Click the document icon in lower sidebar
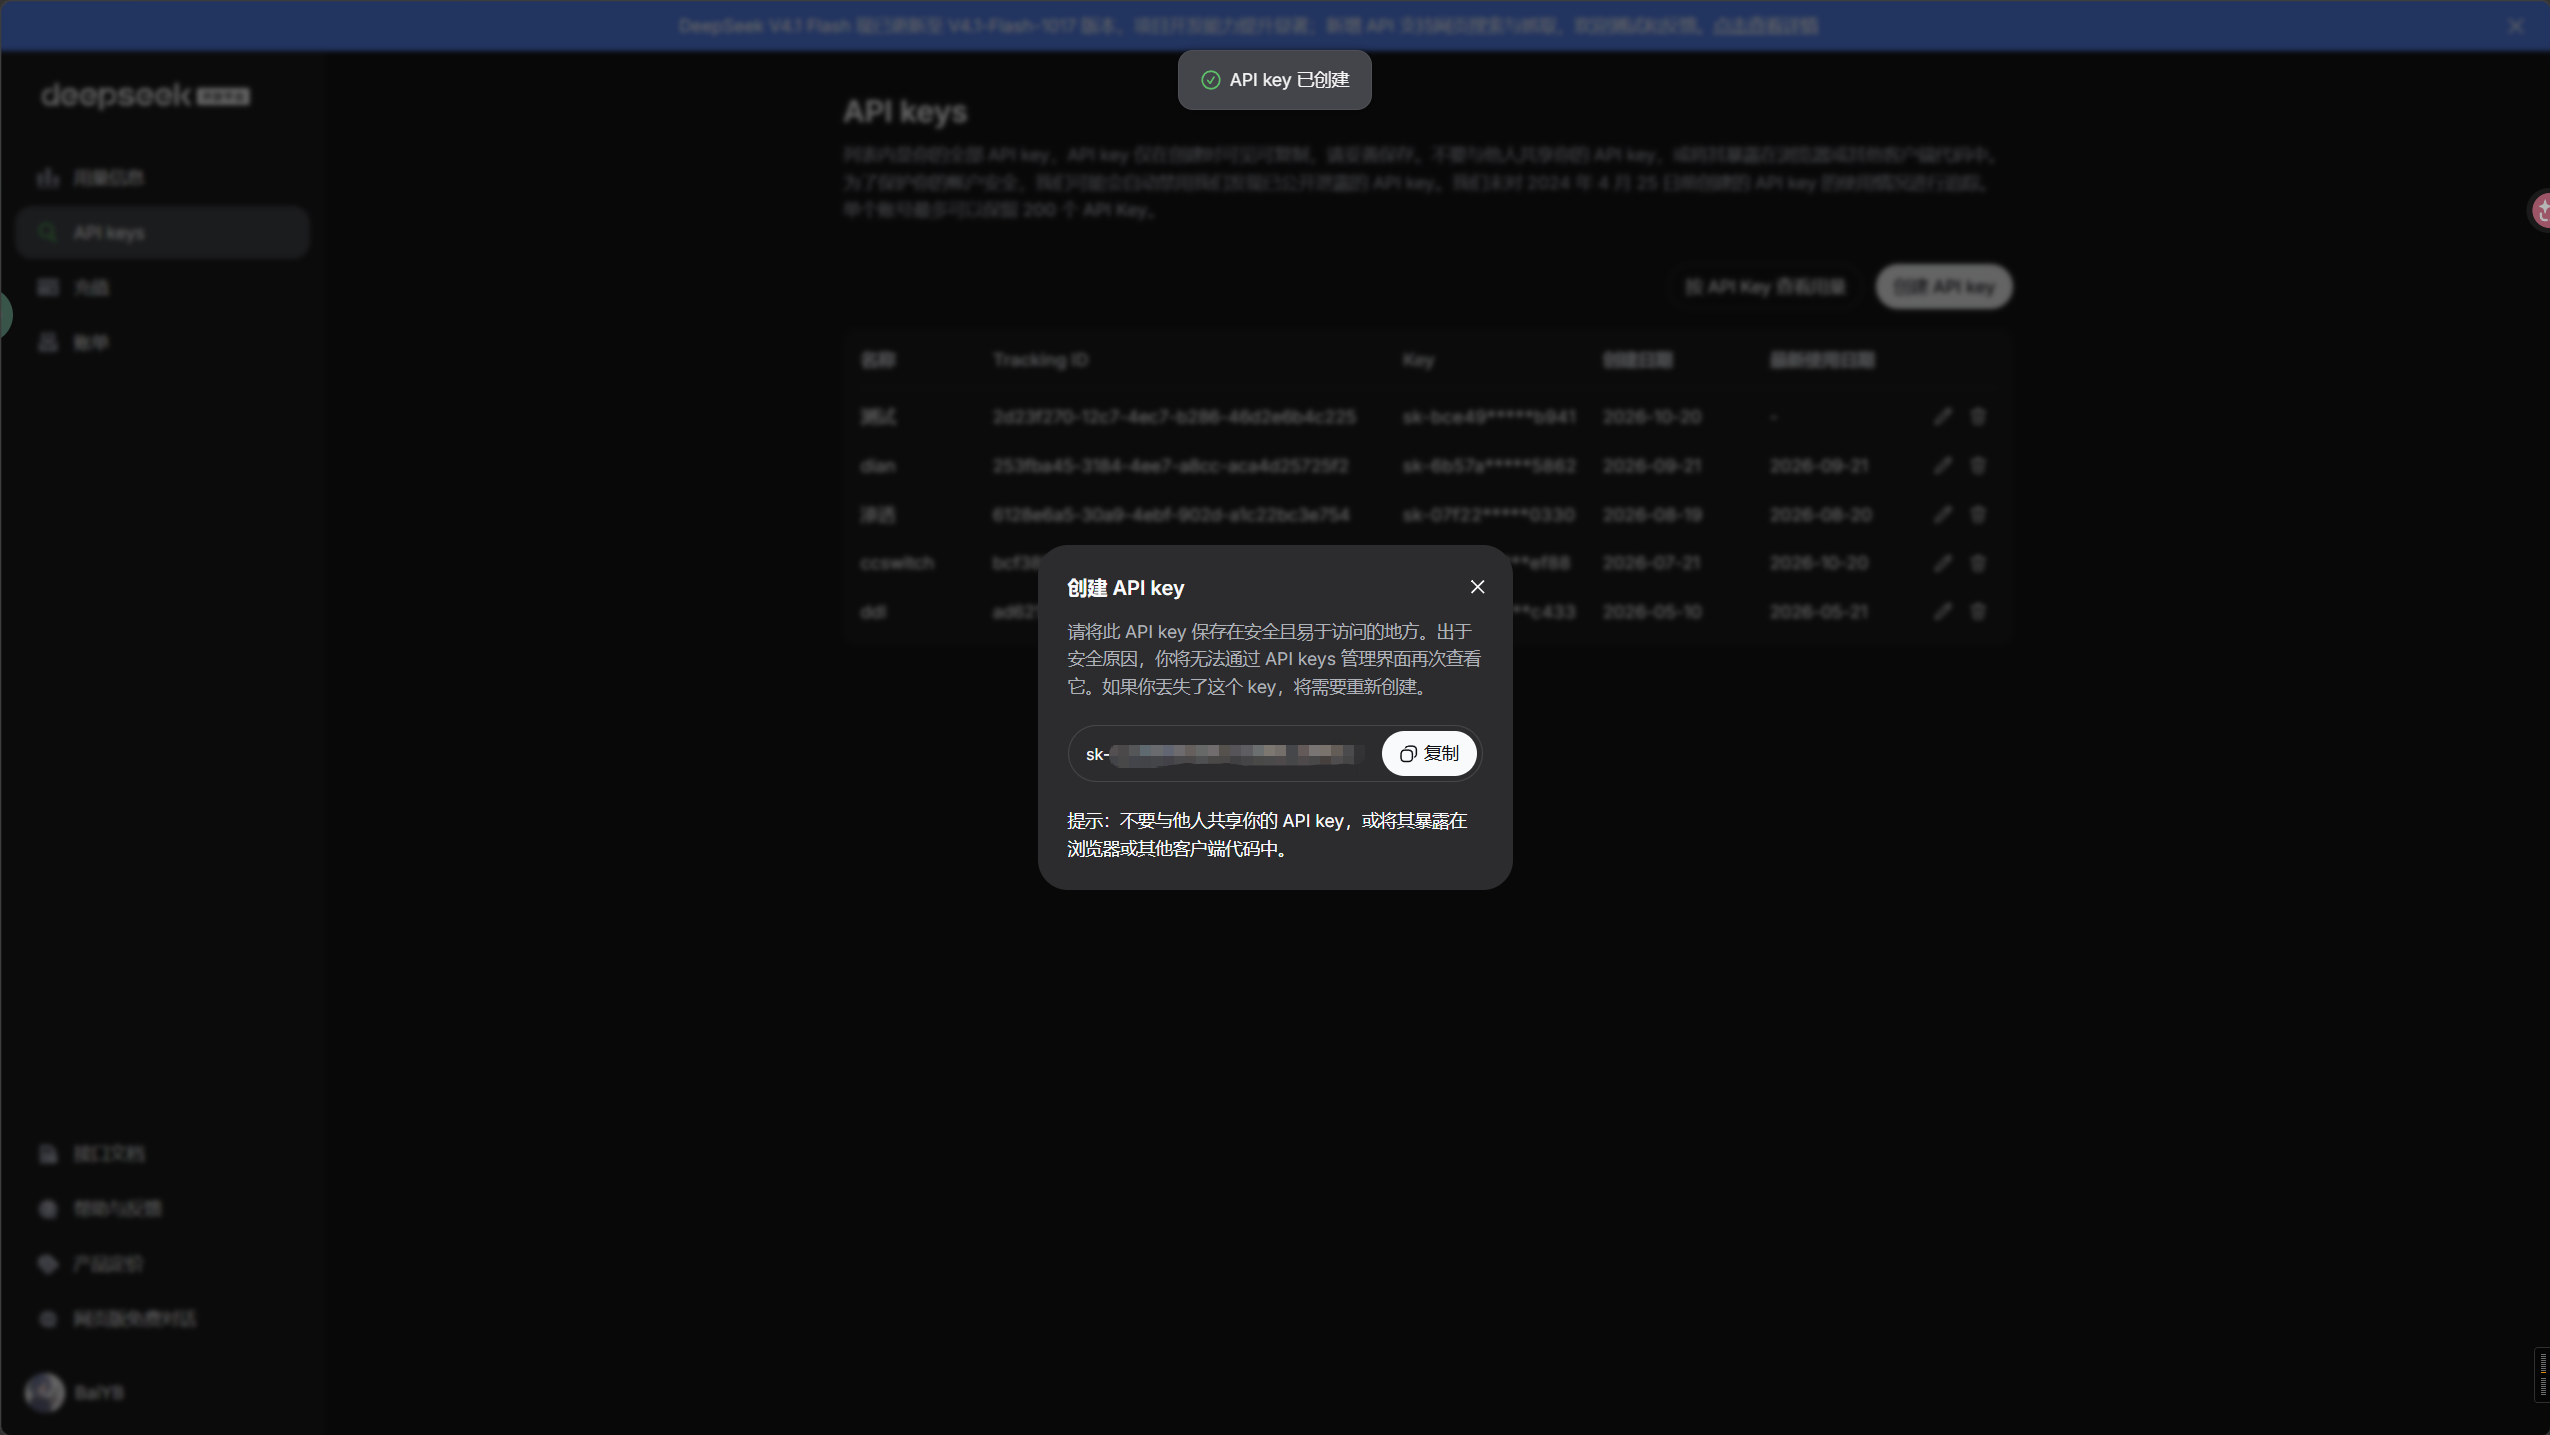2550x1435 pixels. coord(48,1154)
